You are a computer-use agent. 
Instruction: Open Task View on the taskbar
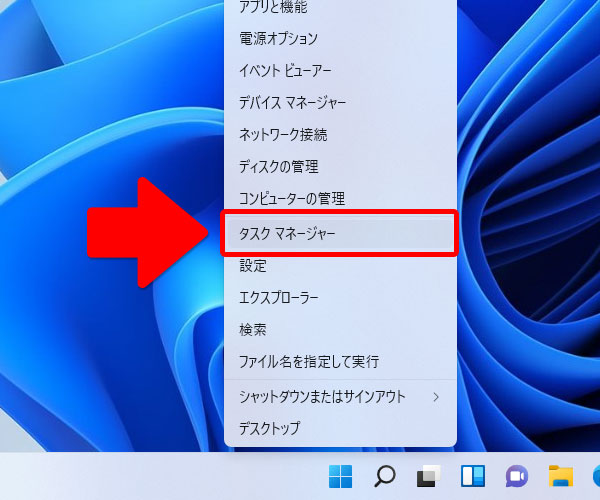tap(429, 476)
